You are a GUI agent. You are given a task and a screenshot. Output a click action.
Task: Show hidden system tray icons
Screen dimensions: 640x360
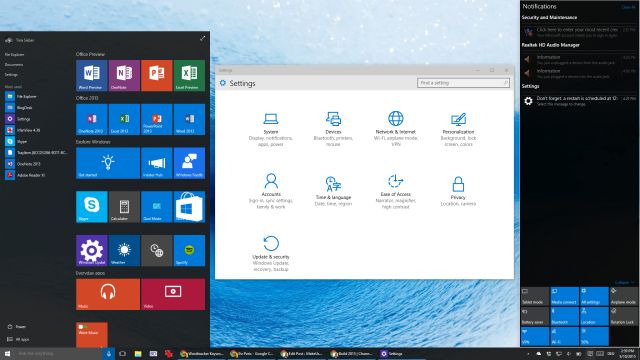click(528, 354)
